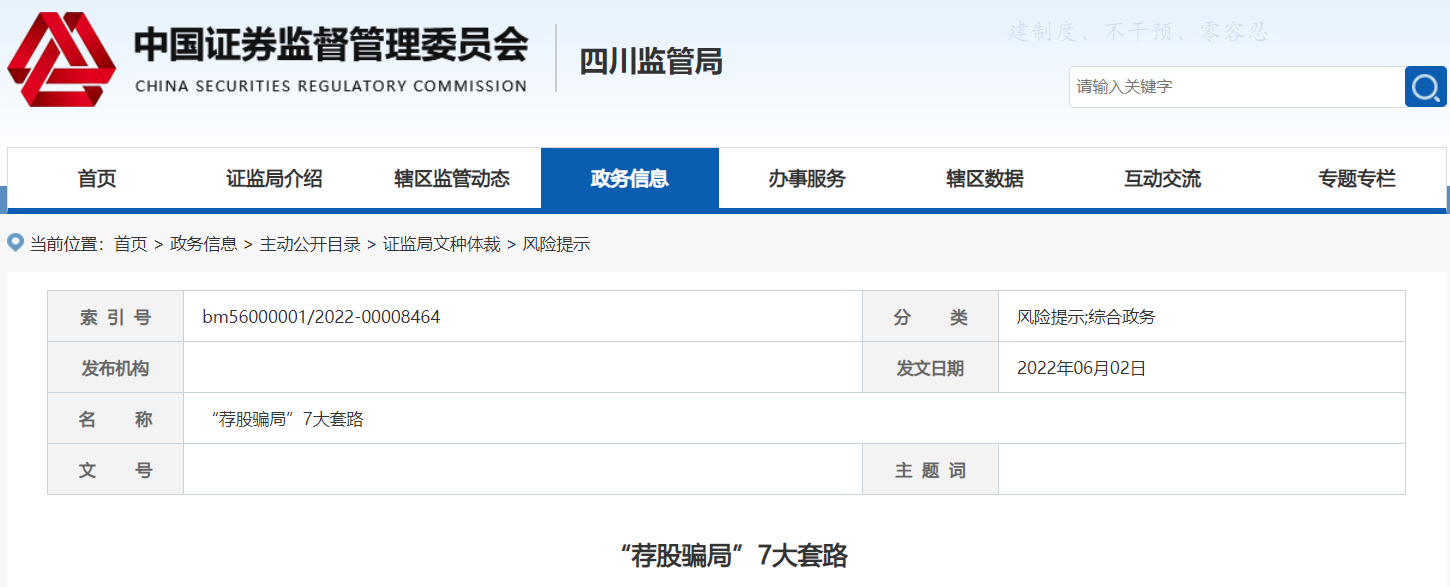This screenshot has height=587, width=1450.
Task: Open 证监局文种体裁 breadcrumb link
Action: click(442, 244)
